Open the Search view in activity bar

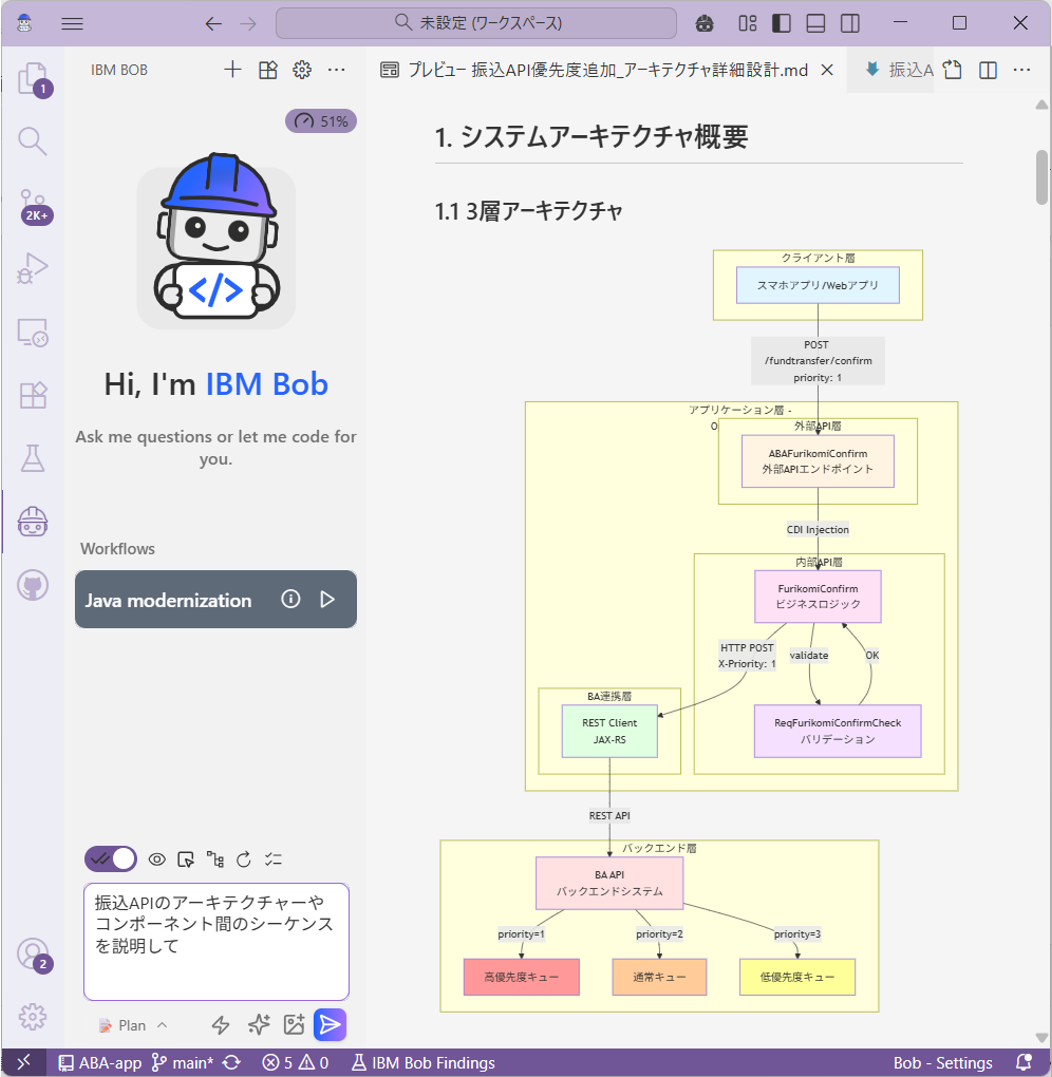(x=33, y=141)
